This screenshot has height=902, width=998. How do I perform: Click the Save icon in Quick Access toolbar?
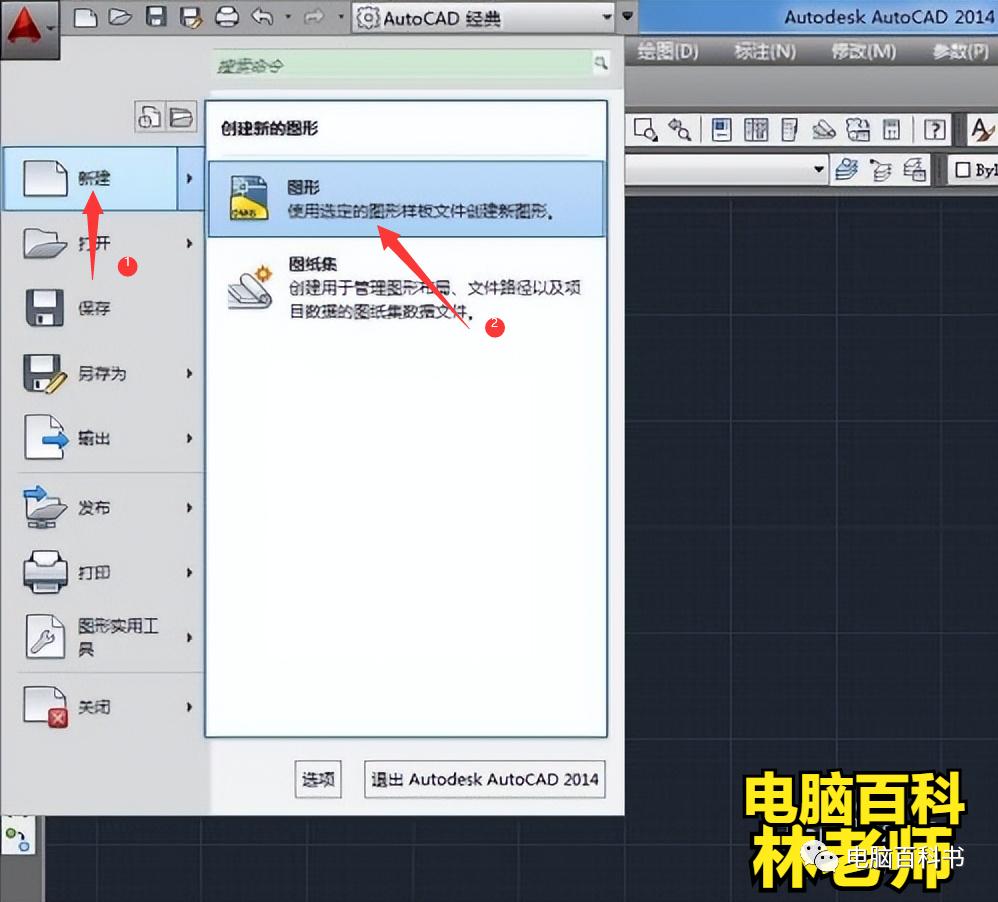[x=156, y=18]
